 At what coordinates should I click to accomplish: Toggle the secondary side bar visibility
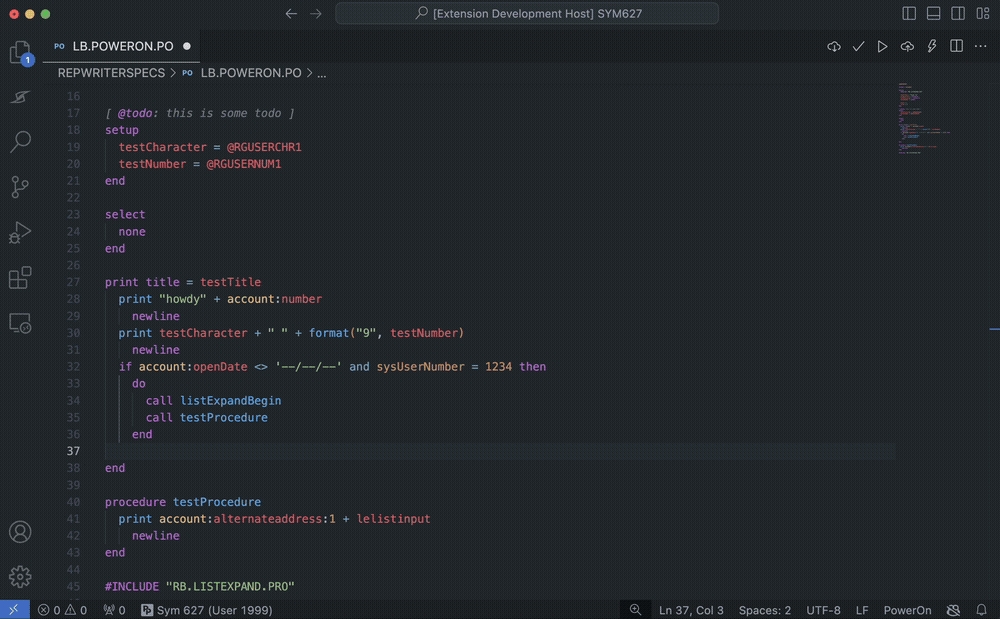[x=958, y=14]
